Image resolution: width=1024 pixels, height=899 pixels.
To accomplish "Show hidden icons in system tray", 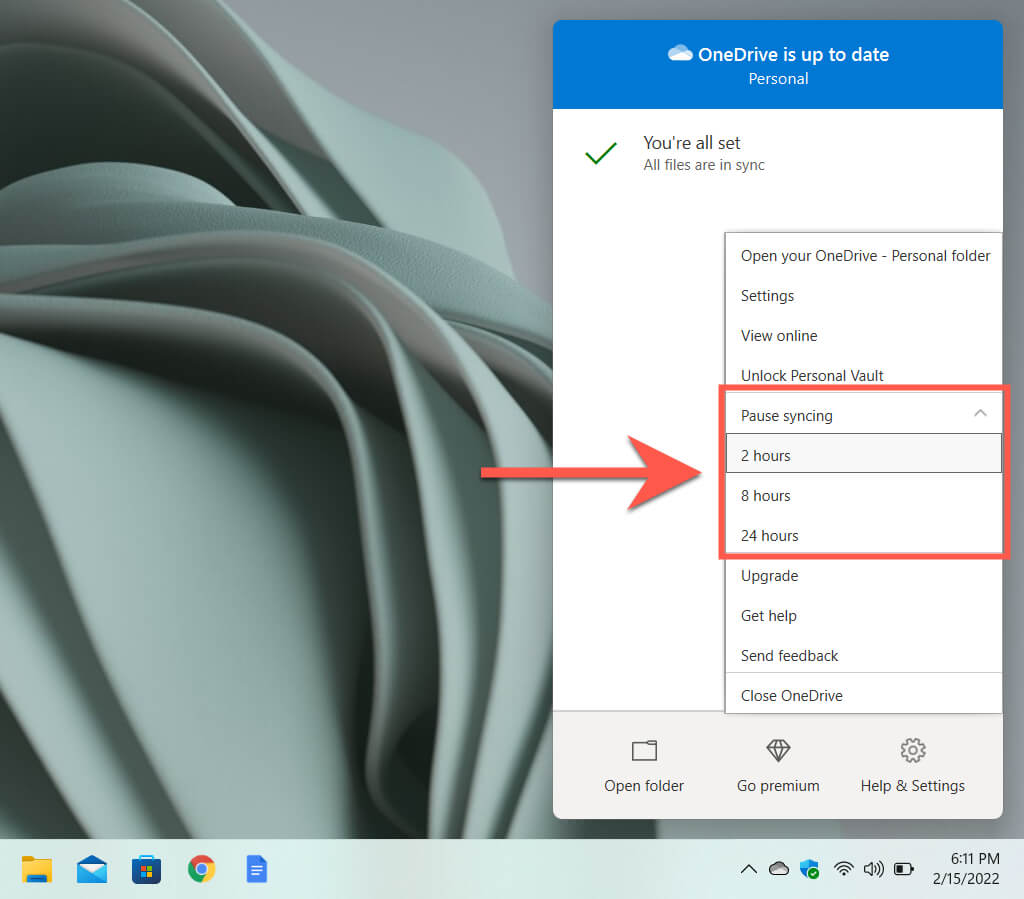I will (748, 869).
